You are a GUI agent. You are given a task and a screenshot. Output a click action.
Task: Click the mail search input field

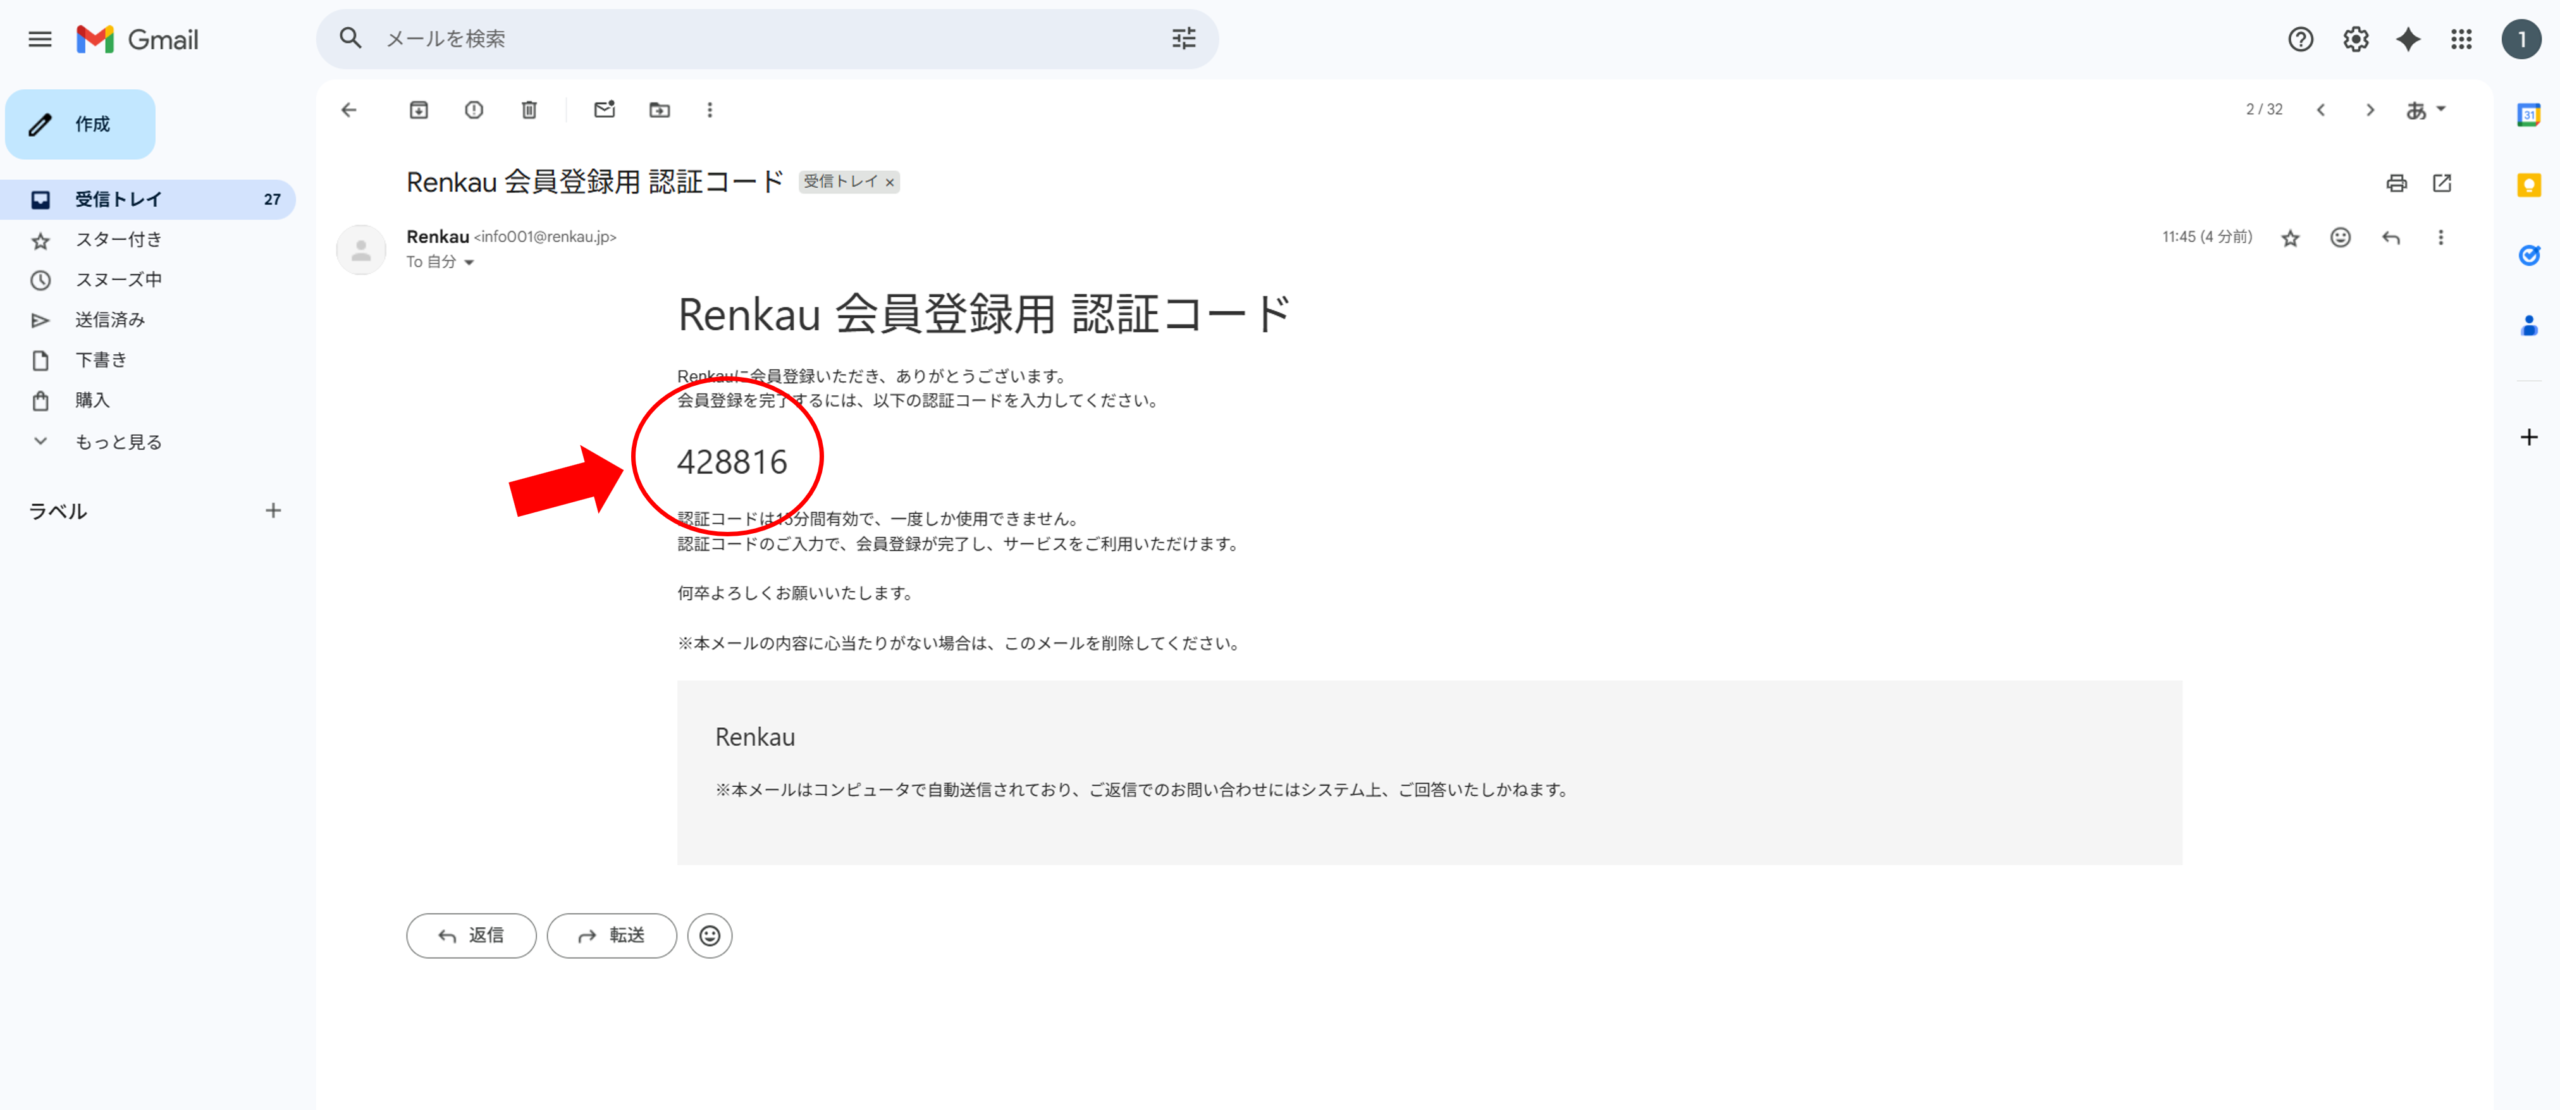pos(700,39)
